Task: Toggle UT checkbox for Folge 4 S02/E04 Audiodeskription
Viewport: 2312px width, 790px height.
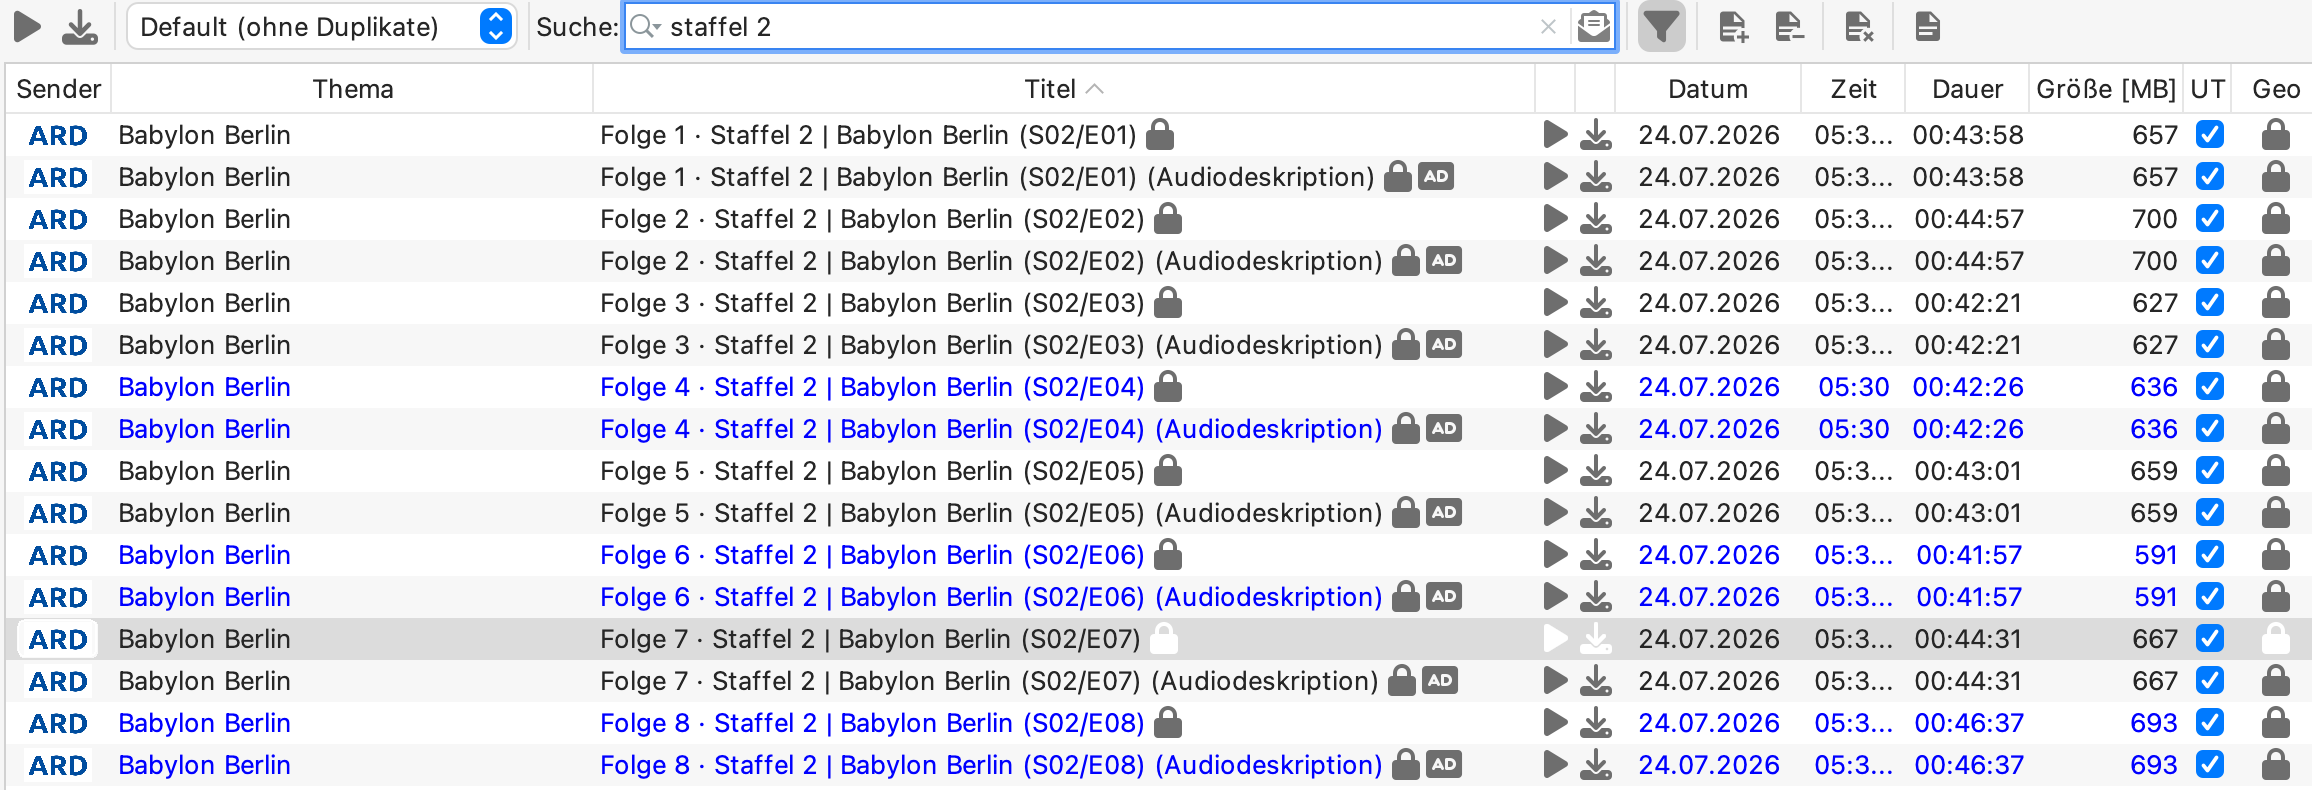Action: tap(2210, 428)
